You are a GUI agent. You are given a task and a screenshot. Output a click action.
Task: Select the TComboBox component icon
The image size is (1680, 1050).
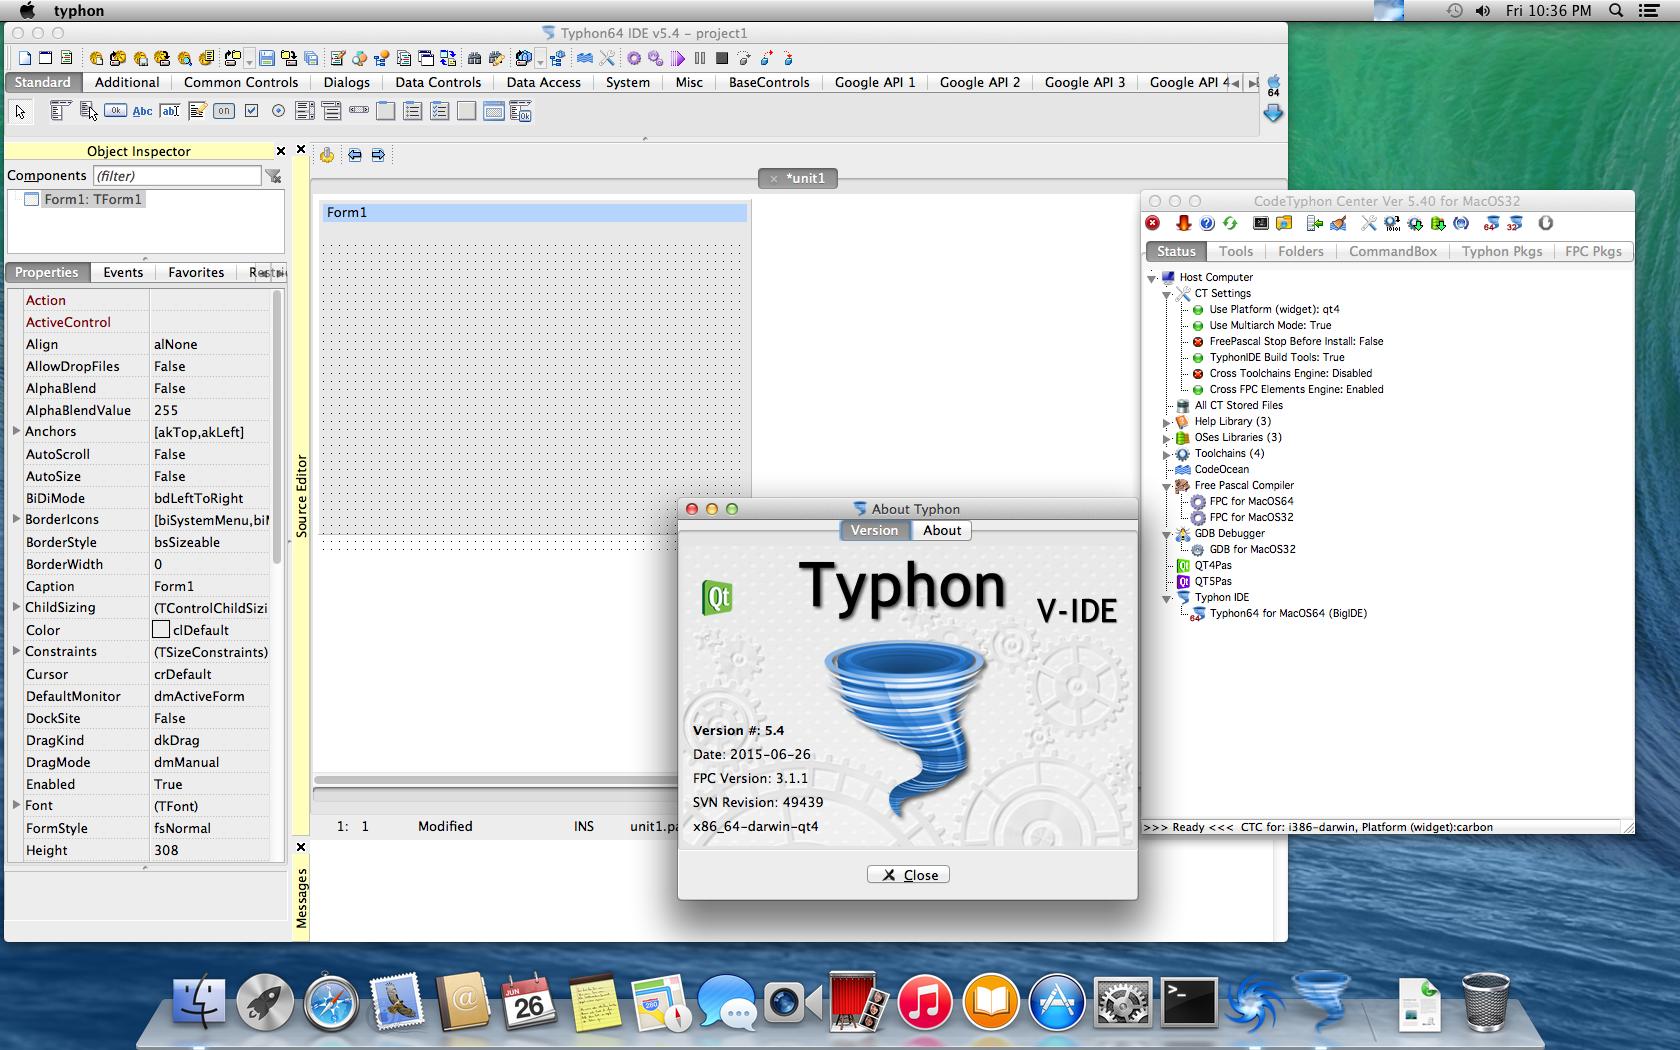(x=332, y=111)
